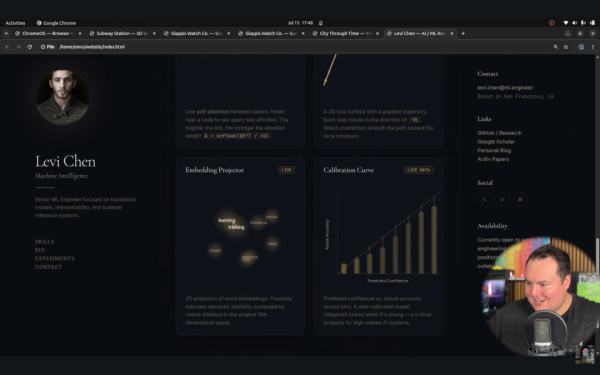The height and width of the screenshot is (375, 600).
Task: Close the Levi Chen tab
Action: click(x=452, y=34)
